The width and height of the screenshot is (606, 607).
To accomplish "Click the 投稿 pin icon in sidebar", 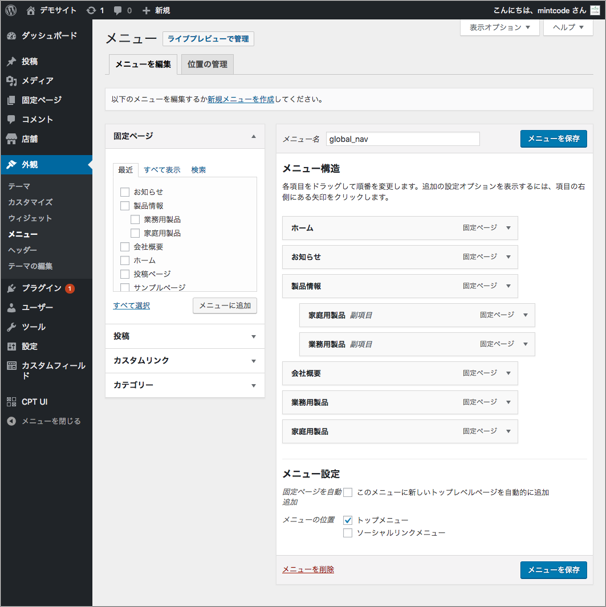I will coord(11,62).
